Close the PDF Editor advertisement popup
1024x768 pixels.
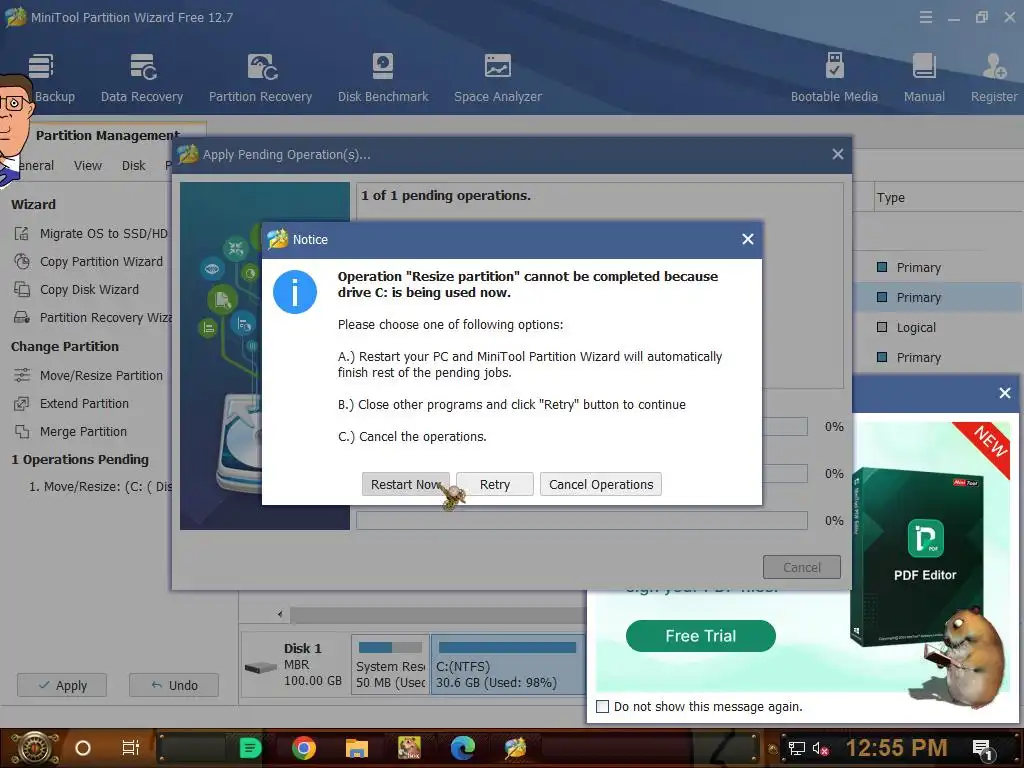coord(1005,392)
